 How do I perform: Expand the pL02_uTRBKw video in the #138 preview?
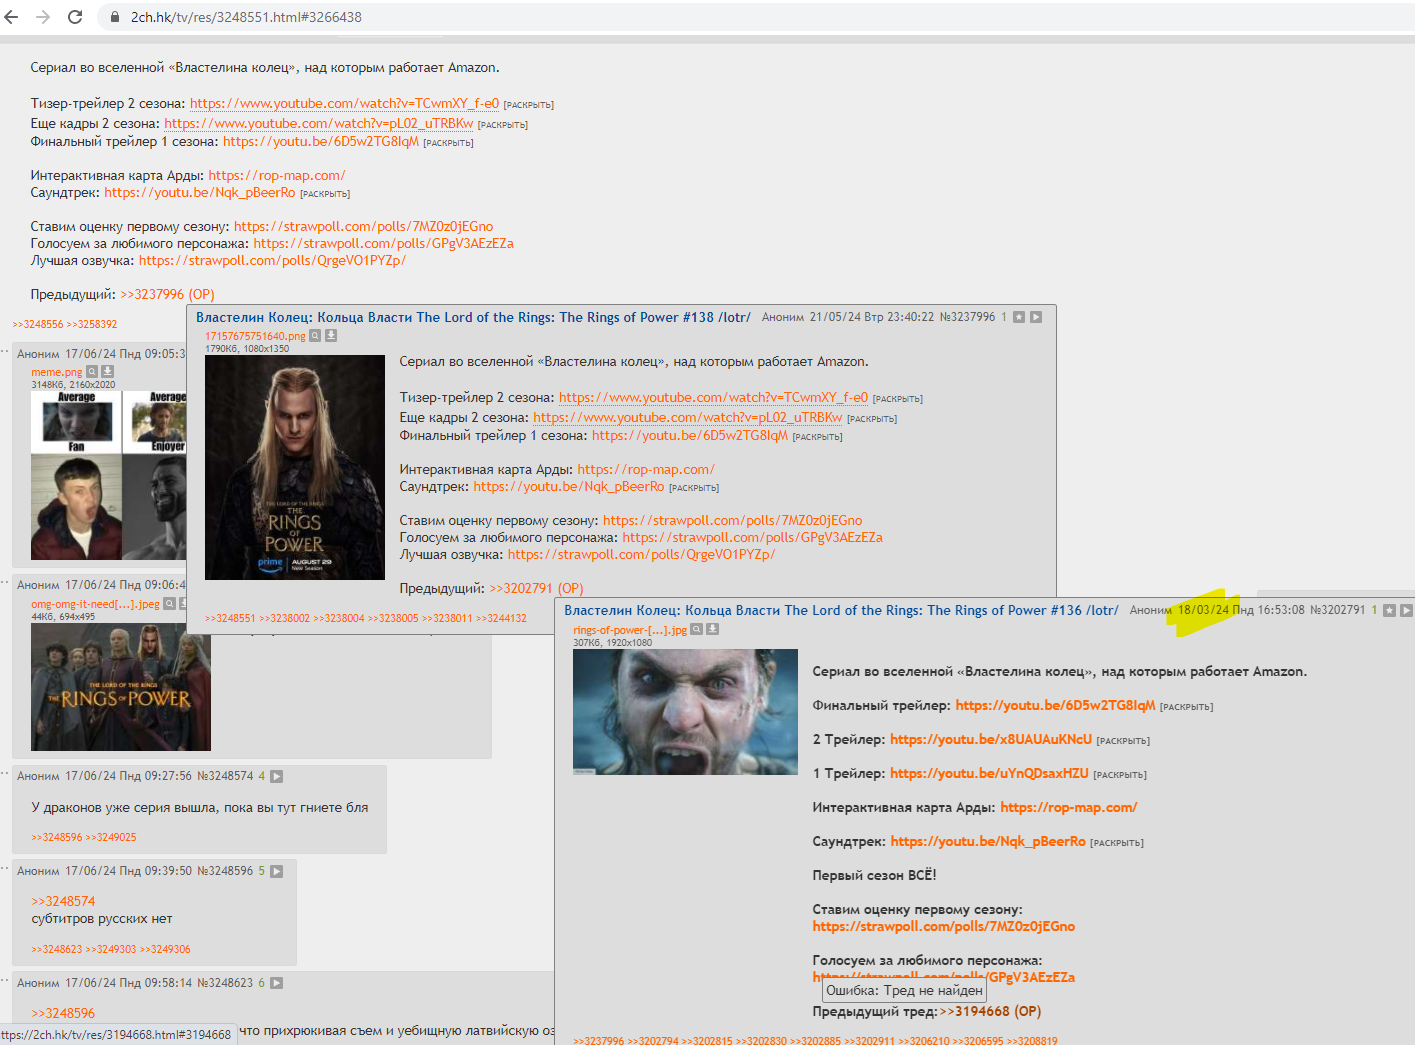pyautogui.click(x=872, y=419)
